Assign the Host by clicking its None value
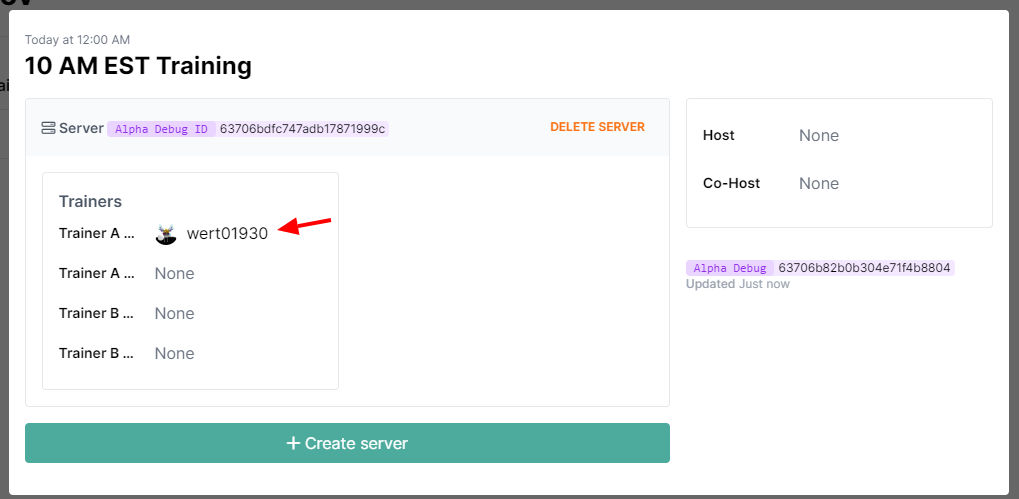This screenshot has width=1019, height=499. (818, 136)
